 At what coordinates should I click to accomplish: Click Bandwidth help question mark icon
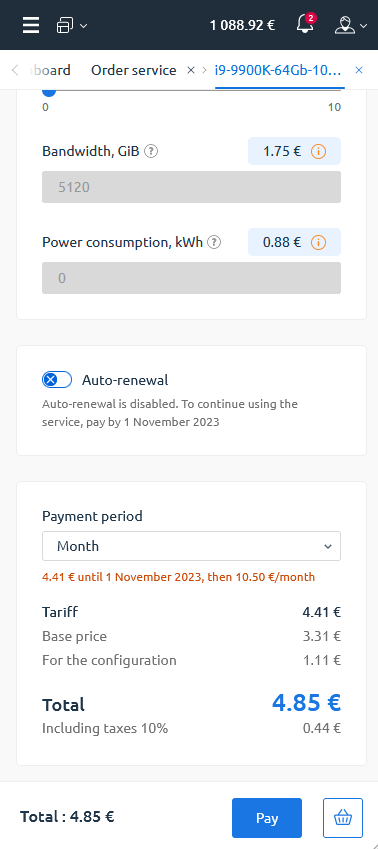pos(152,151)
